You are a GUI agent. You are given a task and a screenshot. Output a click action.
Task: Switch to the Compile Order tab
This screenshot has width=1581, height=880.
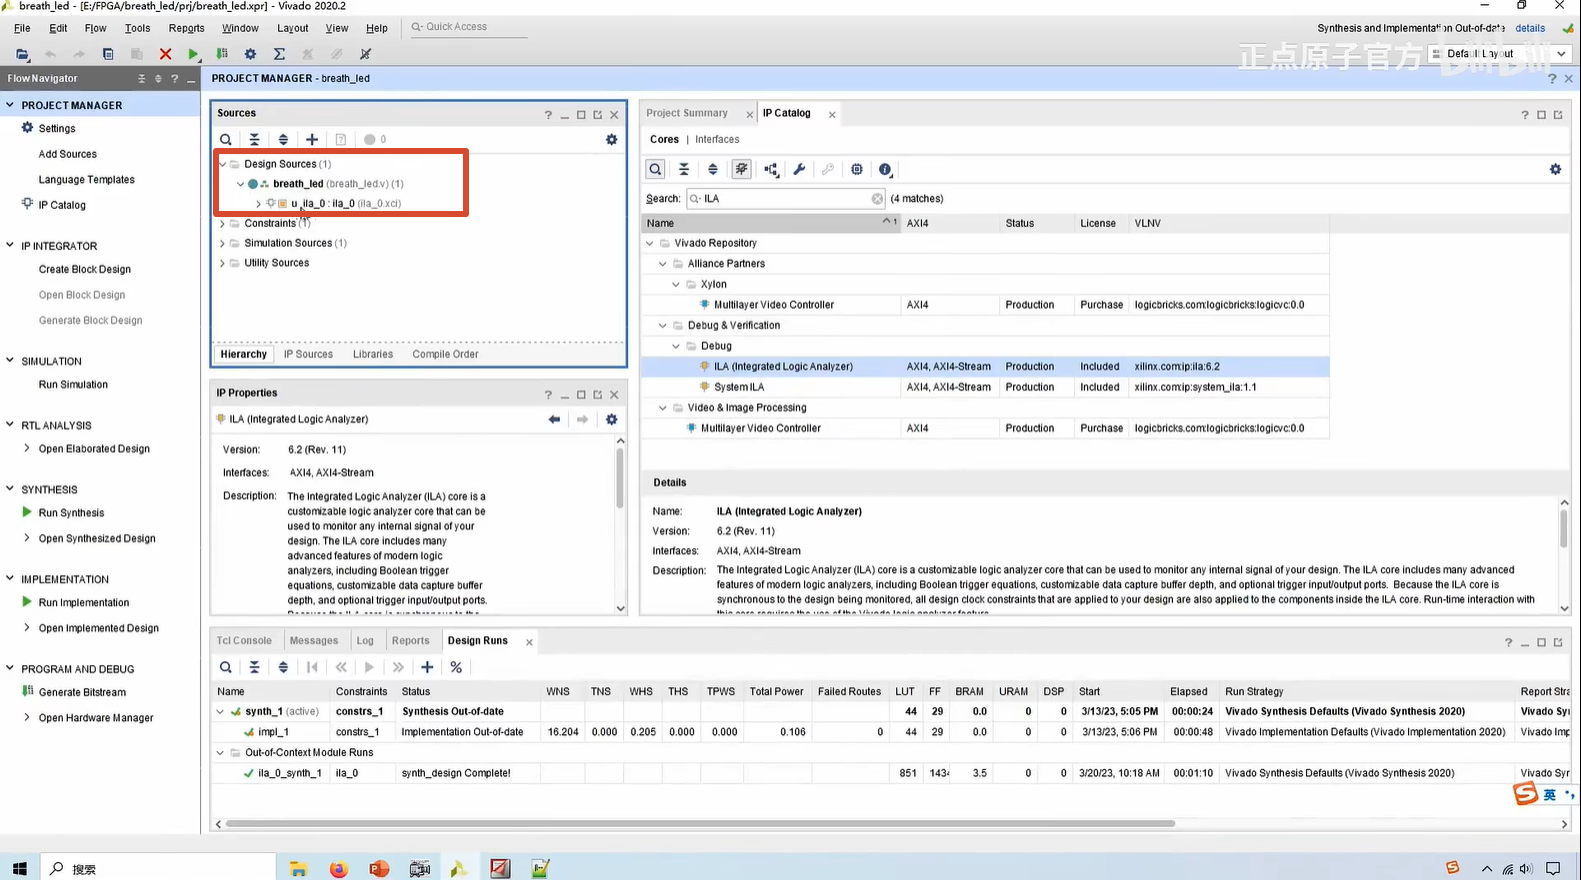[x=445, y=354]
